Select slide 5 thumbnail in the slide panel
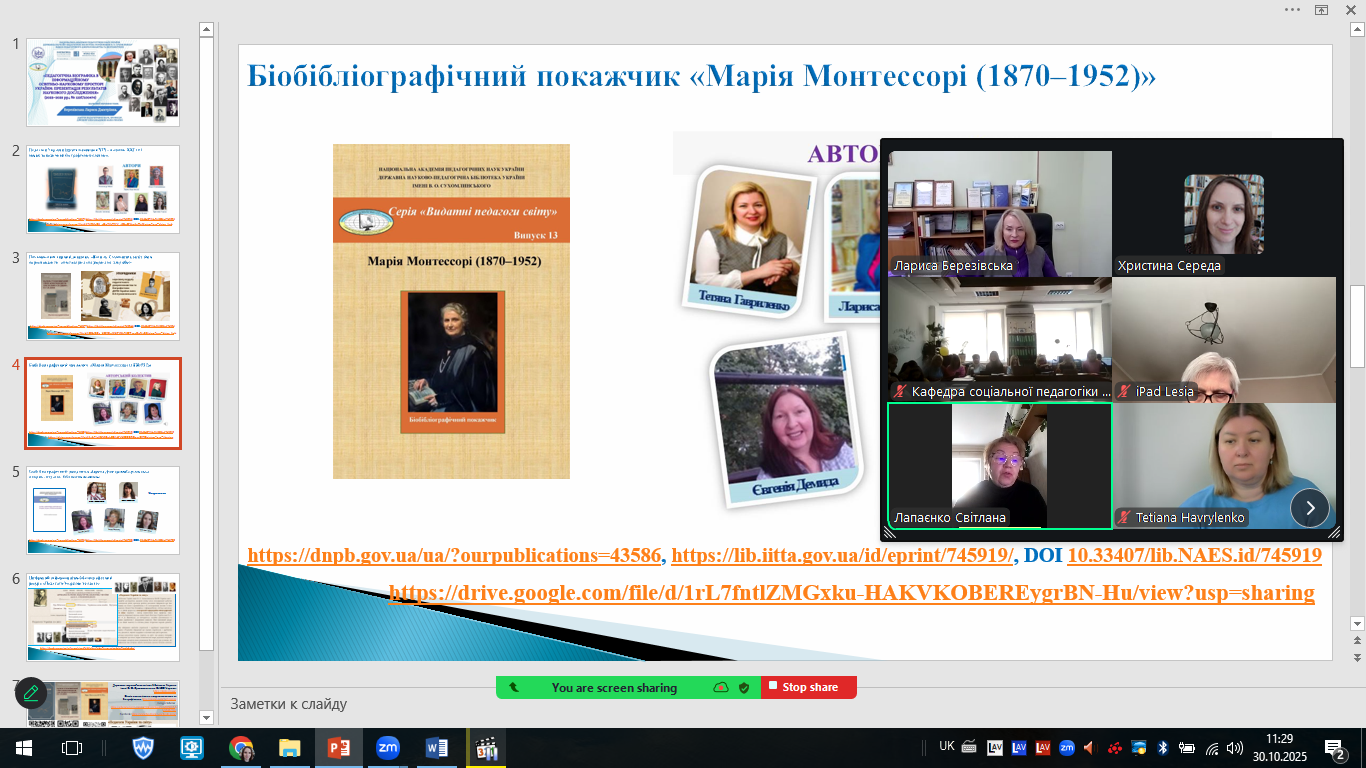The image size is (1366, 768). (103, 509)
